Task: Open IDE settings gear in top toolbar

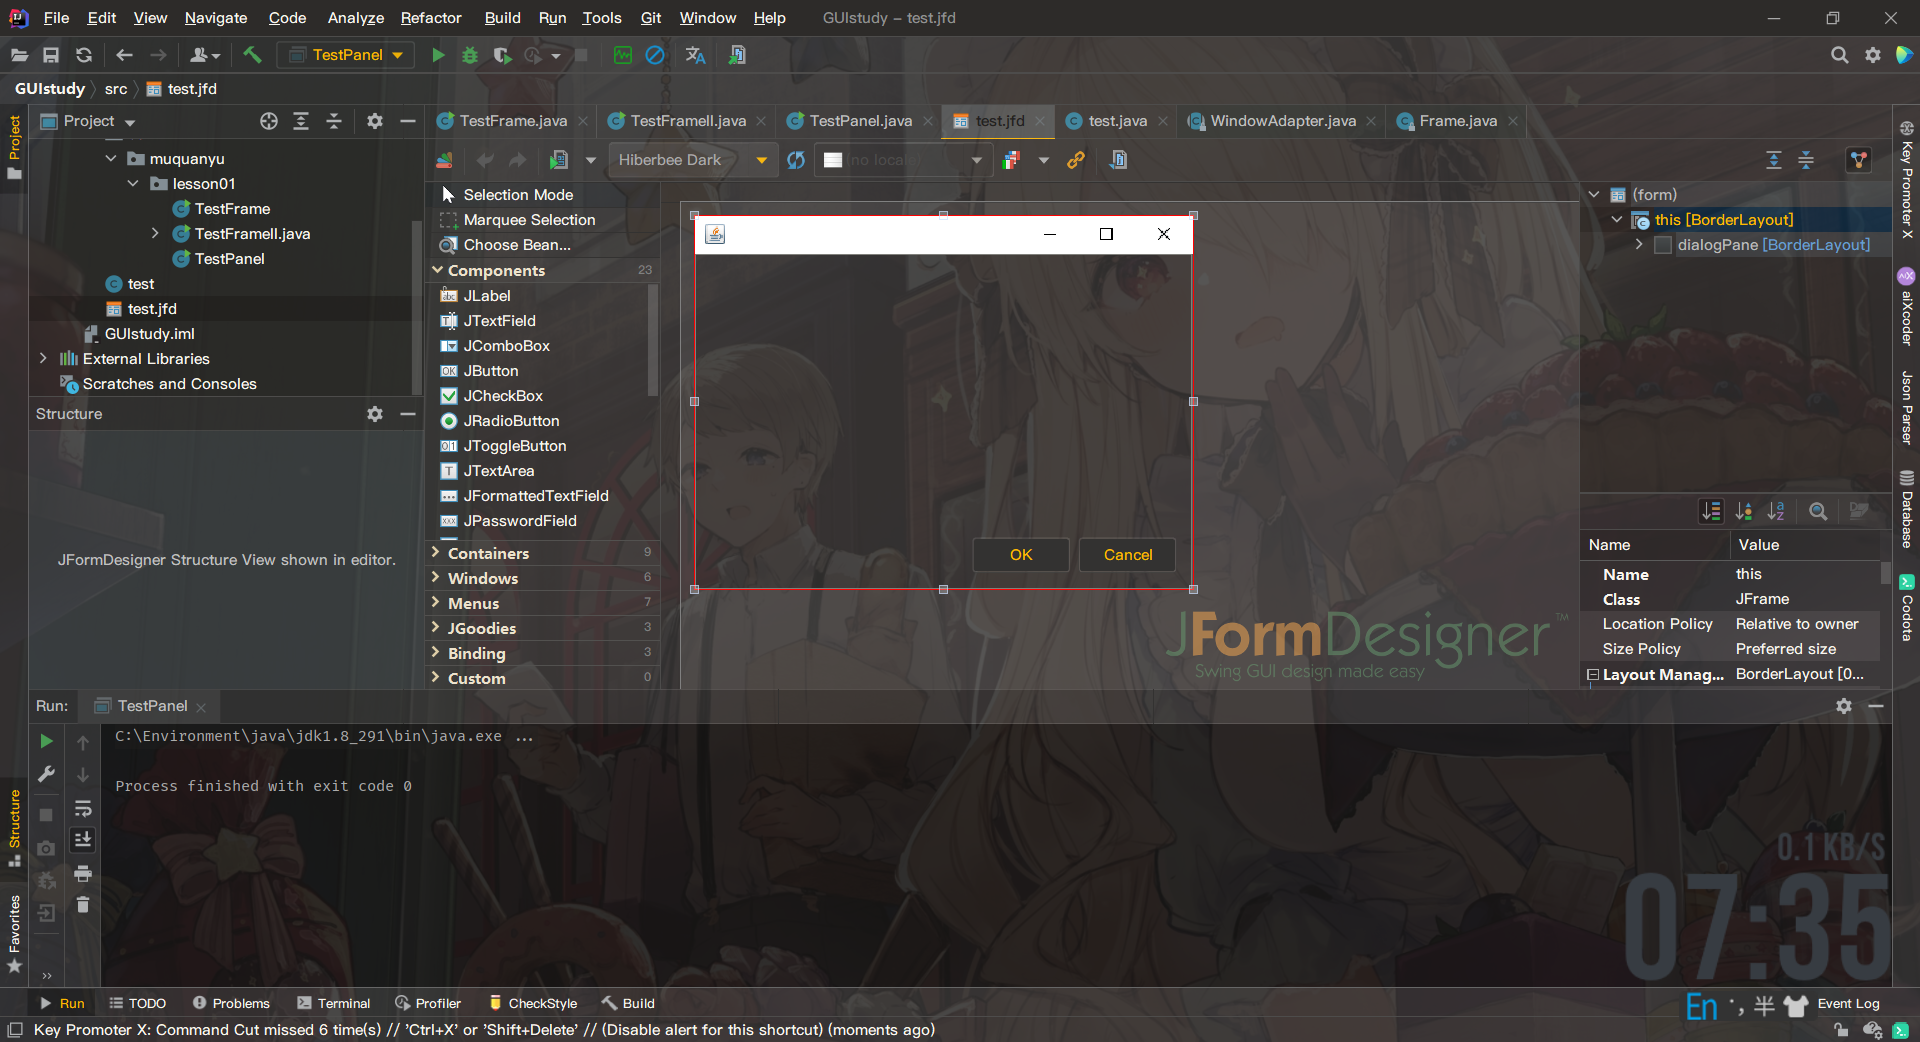Action: tap(1872, 55)
